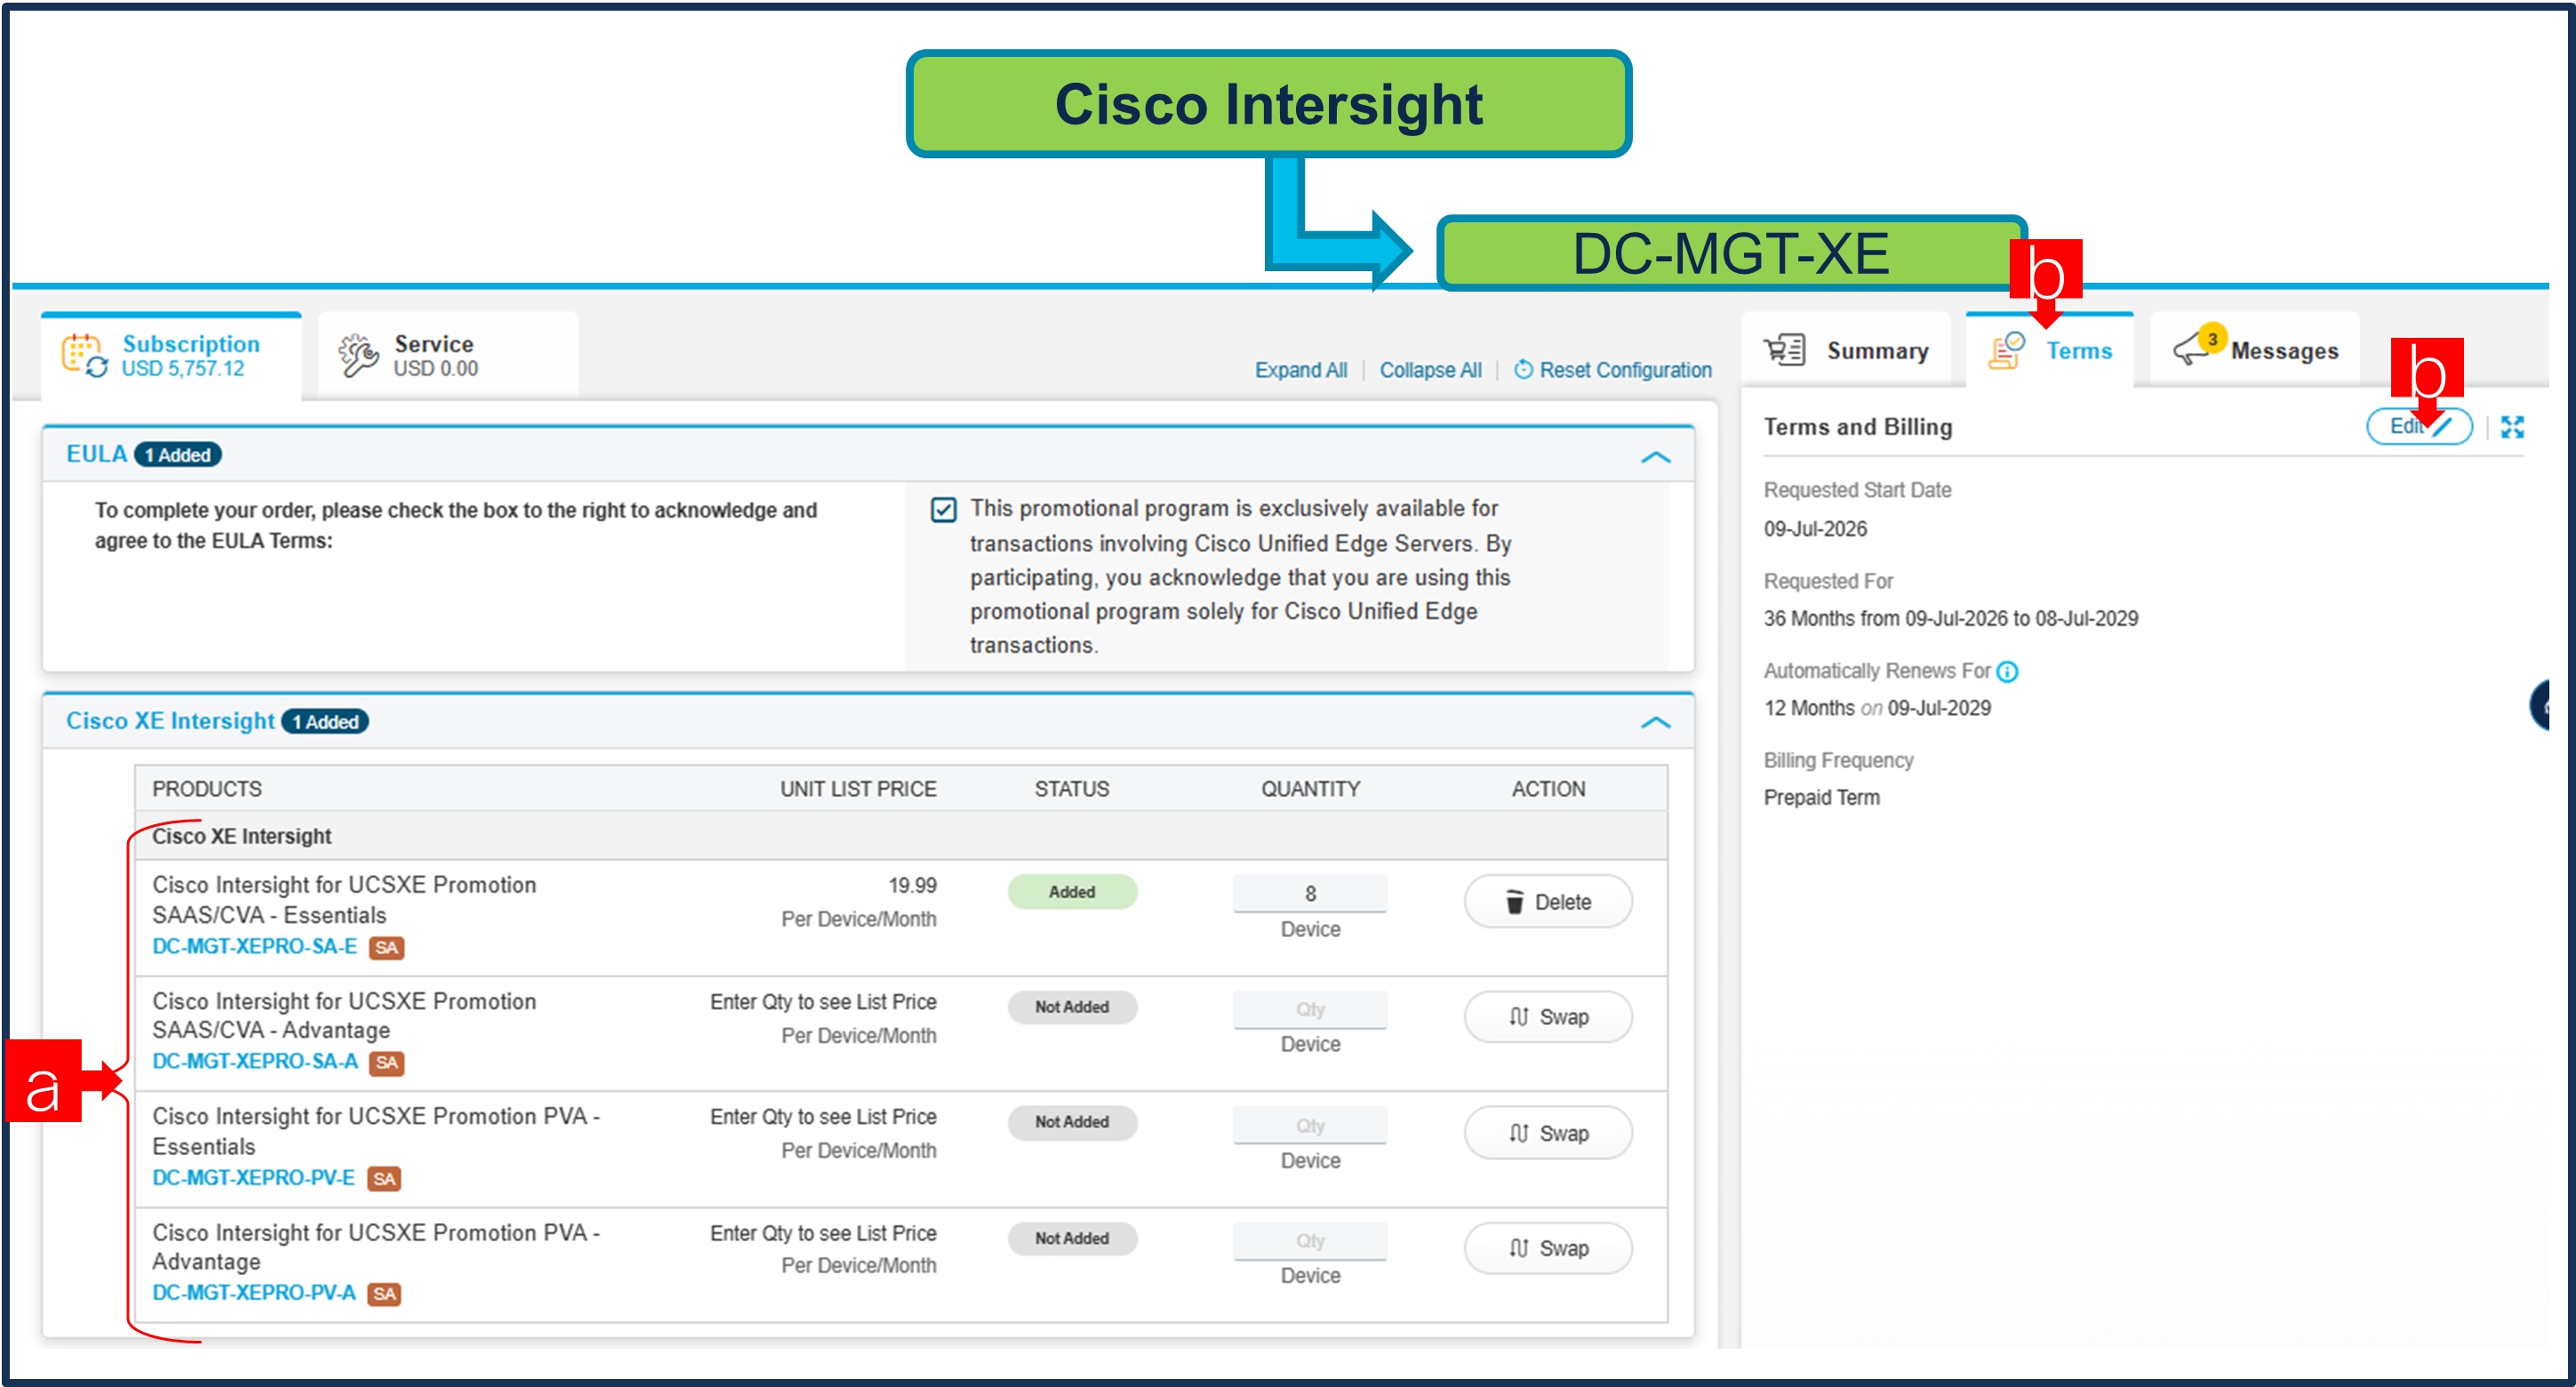2576x1387 pixels.
Task: Click the Summary cart icon
Action: [x=1784, y=350]
